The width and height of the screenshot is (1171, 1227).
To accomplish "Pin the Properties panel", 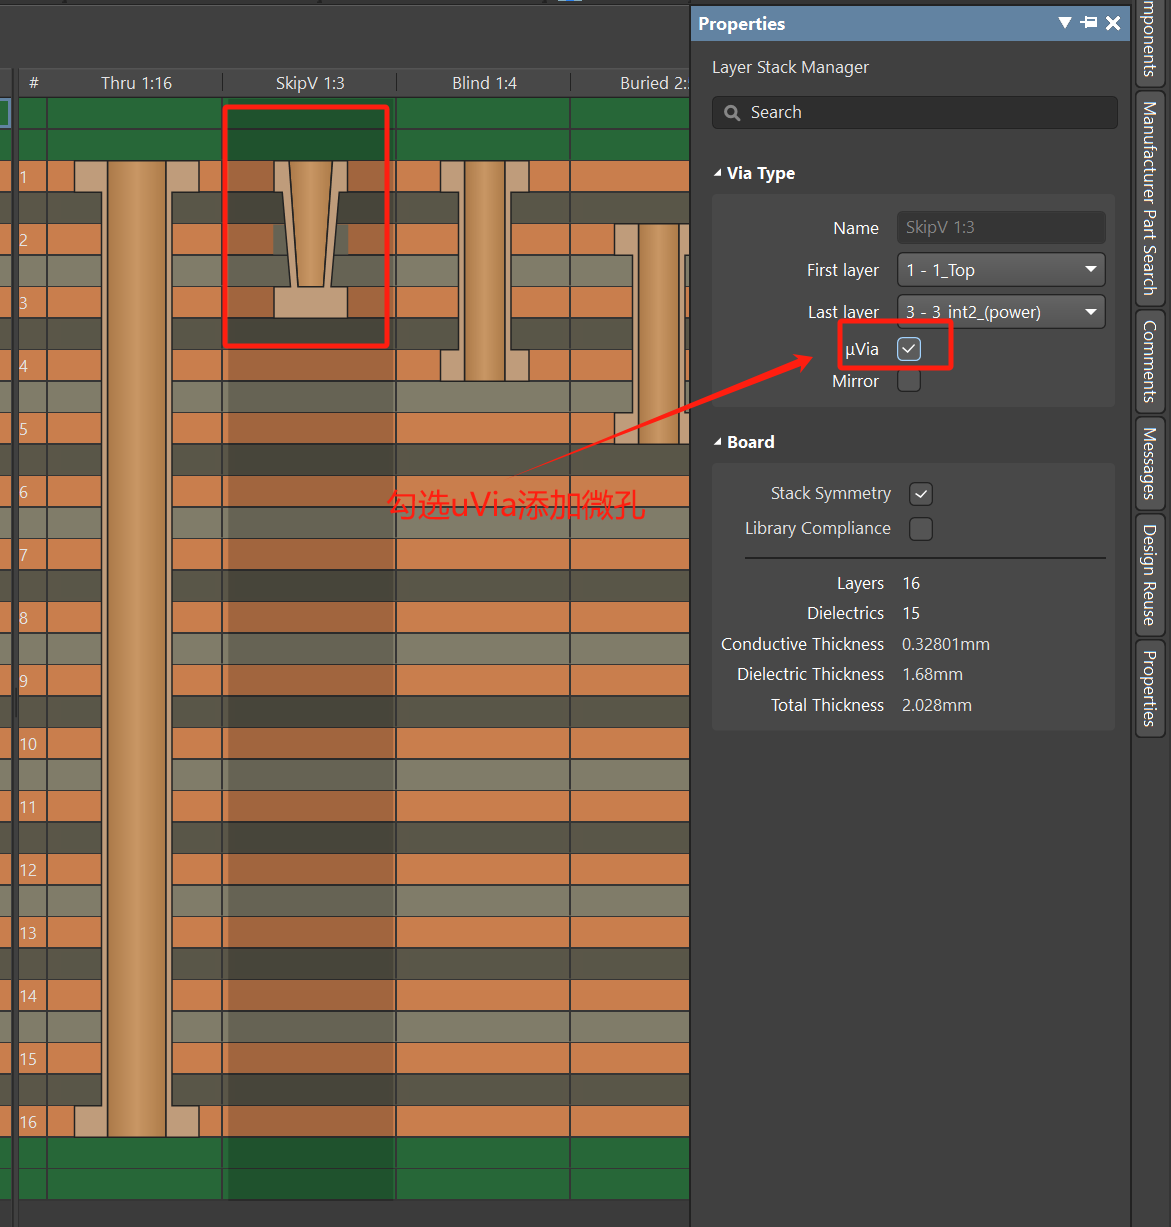I will coord(1089,23).
